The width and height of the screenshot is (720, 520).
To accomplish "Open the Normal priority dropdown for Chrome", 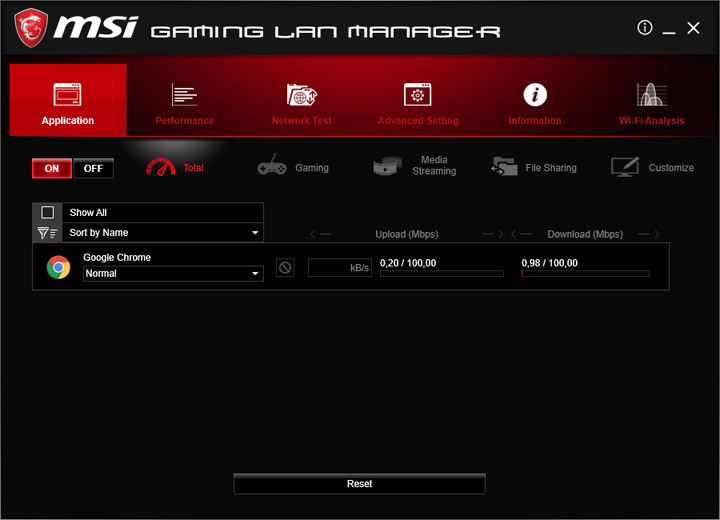I will (173, 273).
